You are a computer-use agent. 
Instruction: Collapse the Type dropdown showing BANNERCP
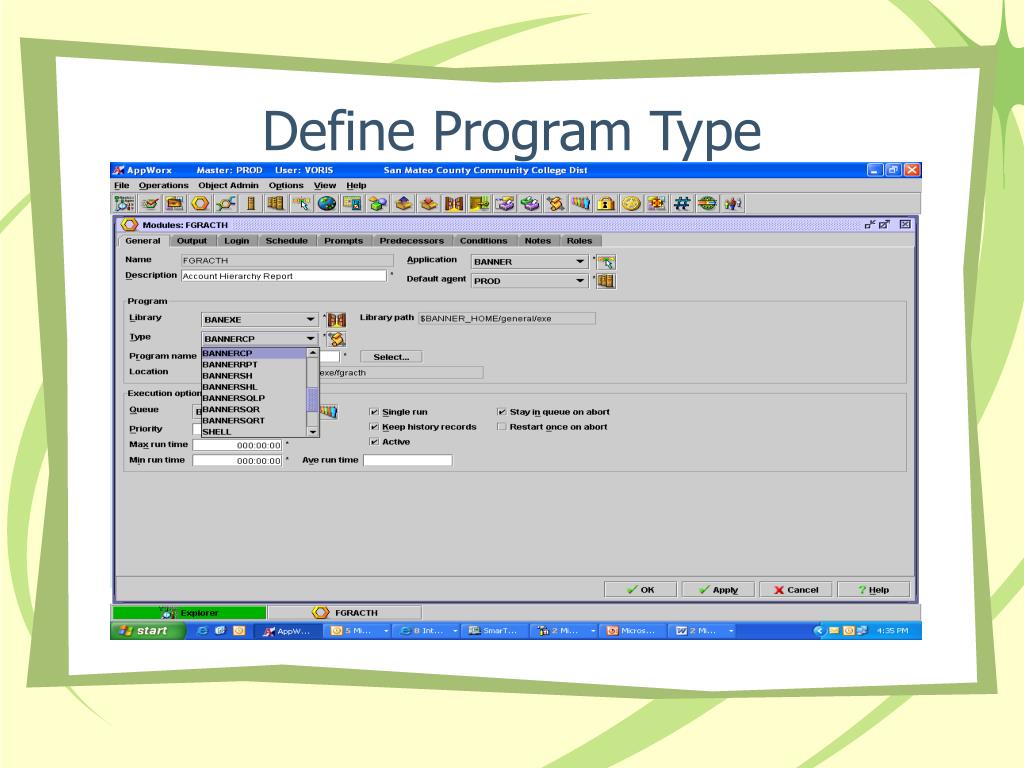point(260,339)
